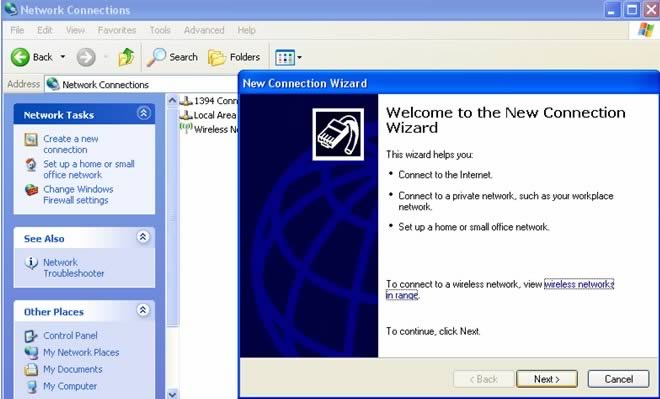Image resolution: width=660 pixels, height=399 pixels.
Task: Open My Network Places link
Action: (81, 352)
